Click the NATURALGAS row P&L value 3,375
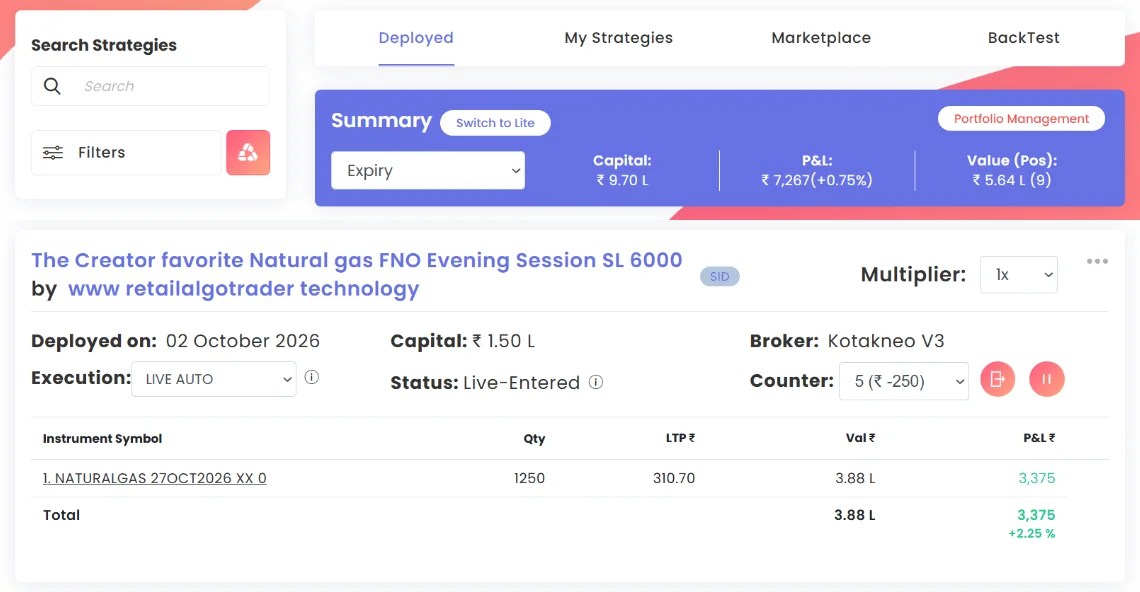This screenshot has width=1140, height=592. [1037, 479]
